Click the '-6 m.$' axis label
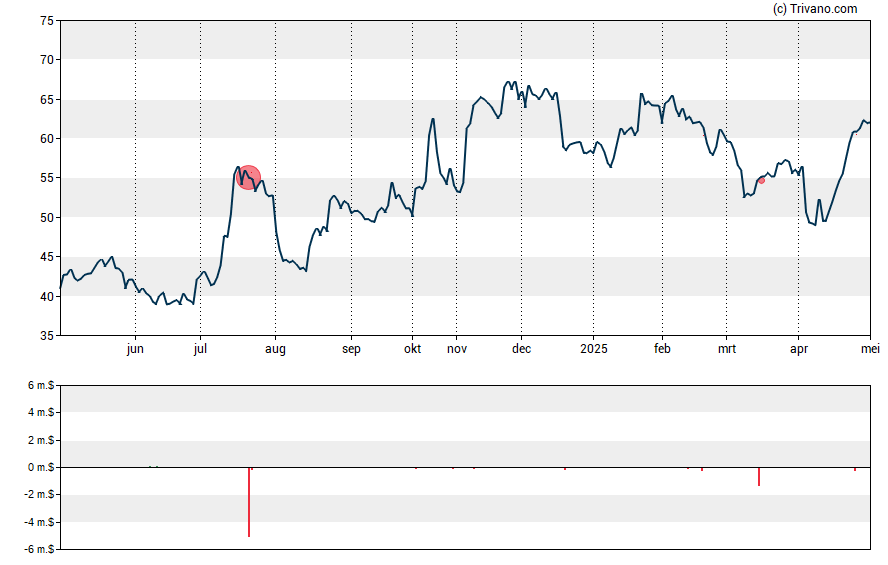 (39, 549)
